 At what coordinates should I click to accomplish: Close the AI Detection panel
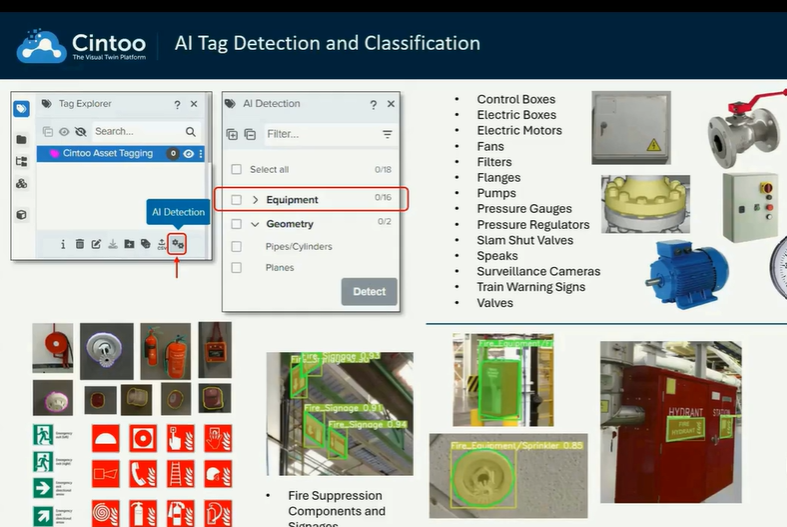point(391,104)
